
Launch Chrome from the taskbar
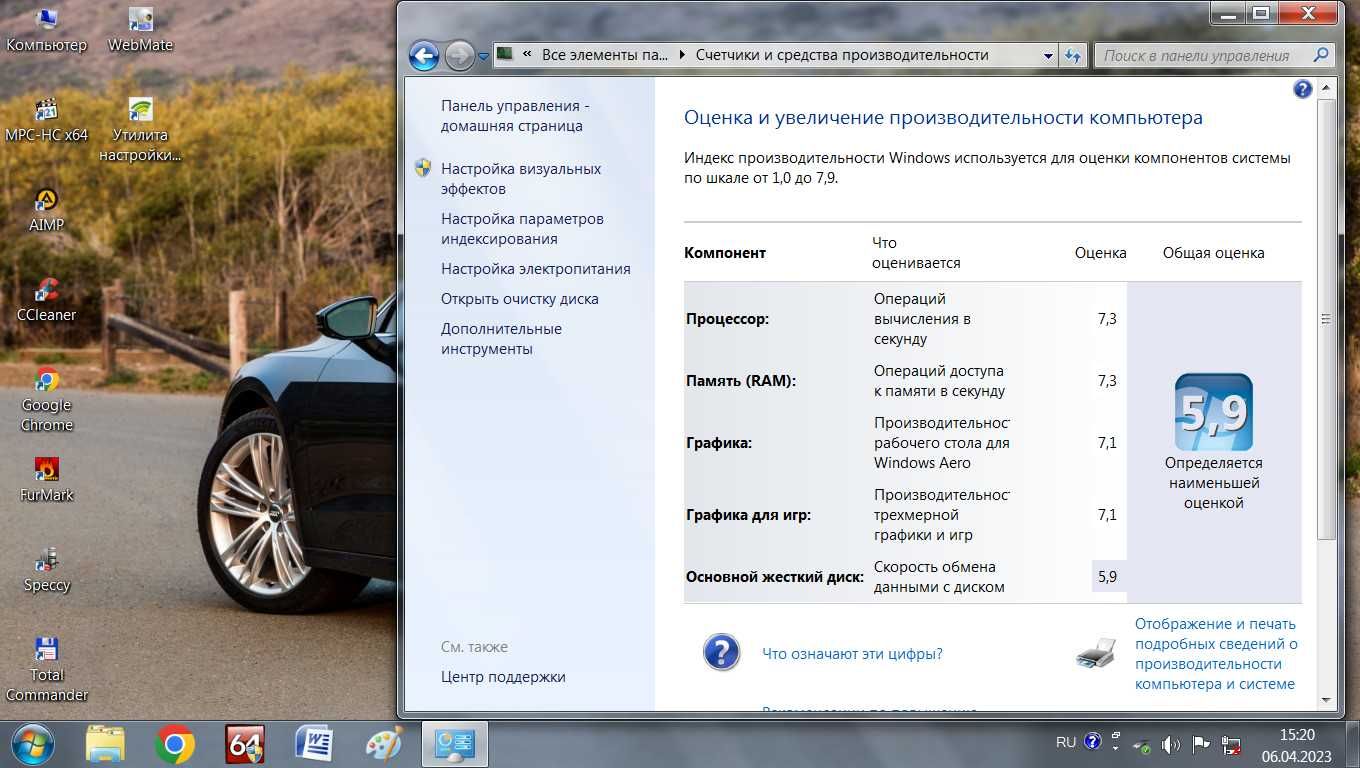pos(175,744)
